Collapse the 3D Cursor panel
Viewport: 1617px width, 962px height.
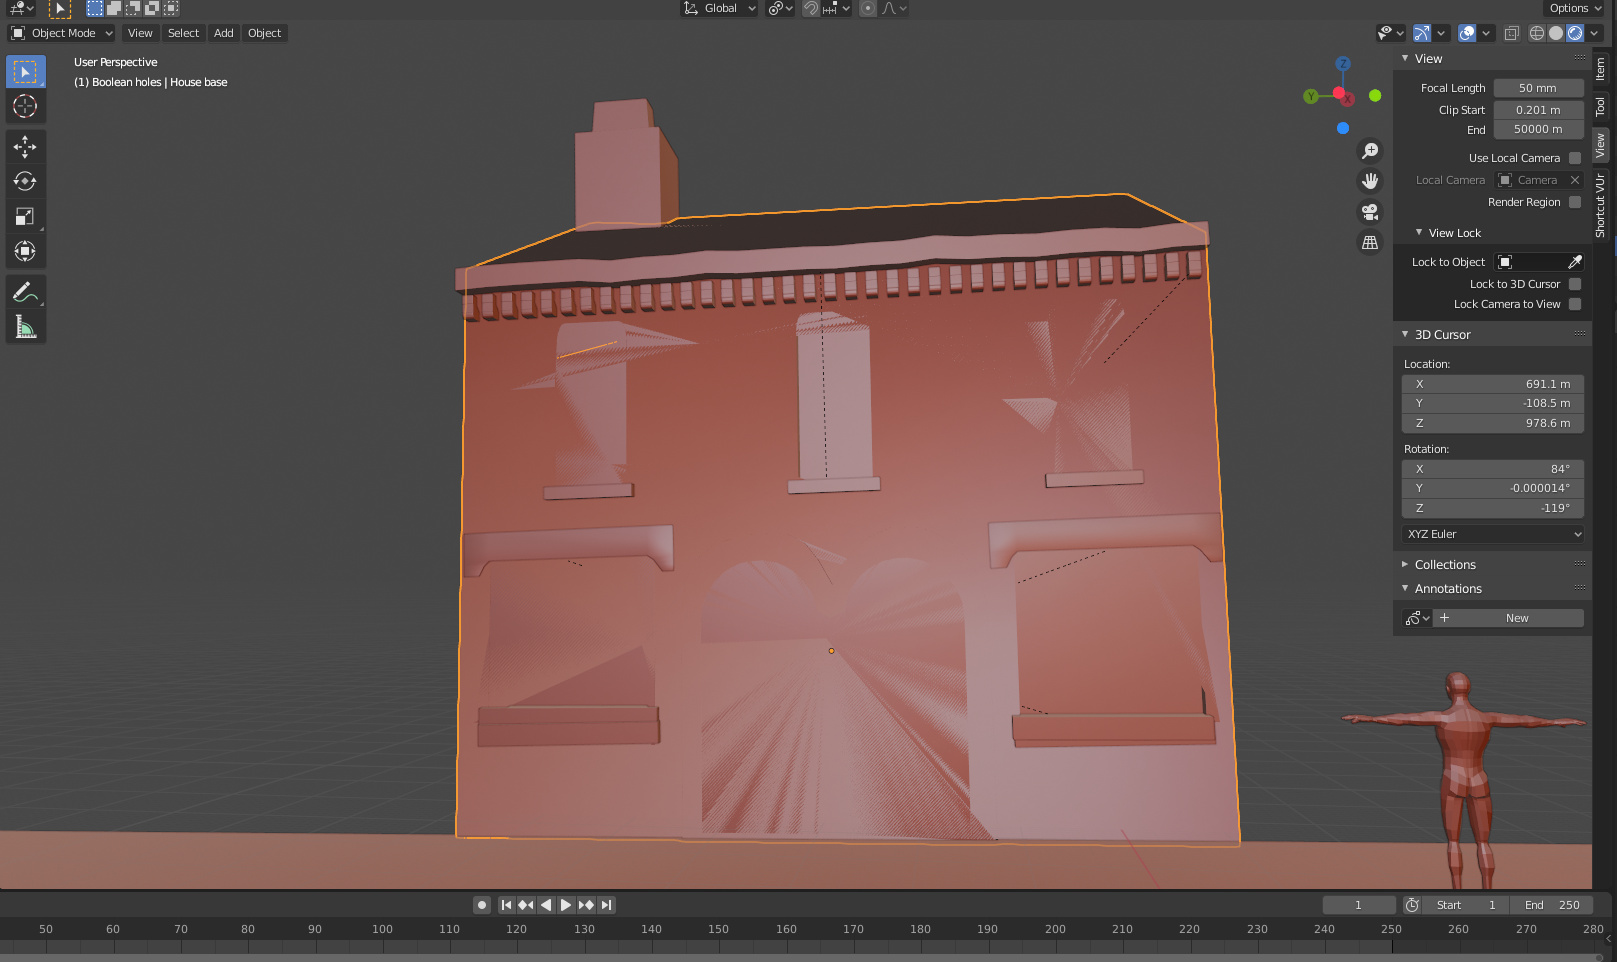click(x=1442, y=335)
